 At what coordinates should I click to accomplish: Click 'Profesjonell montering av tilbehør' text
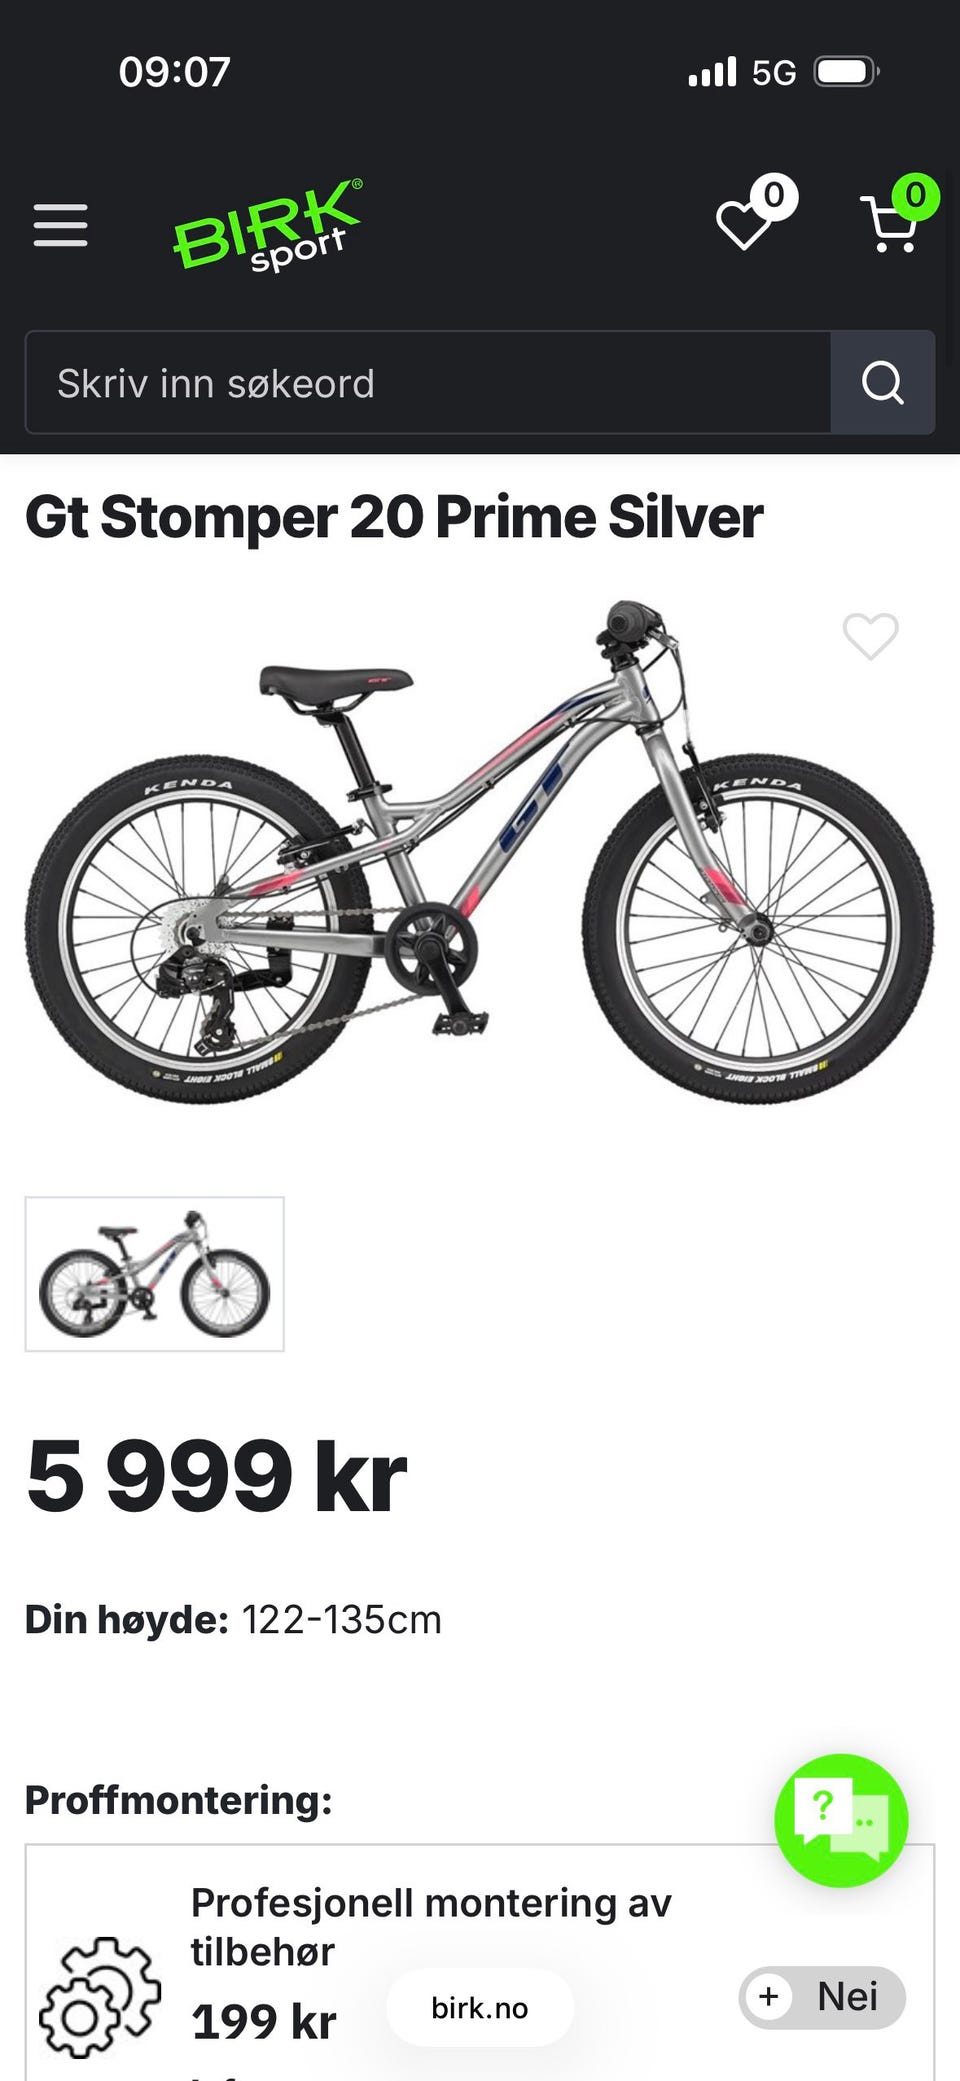(431, 1927)
